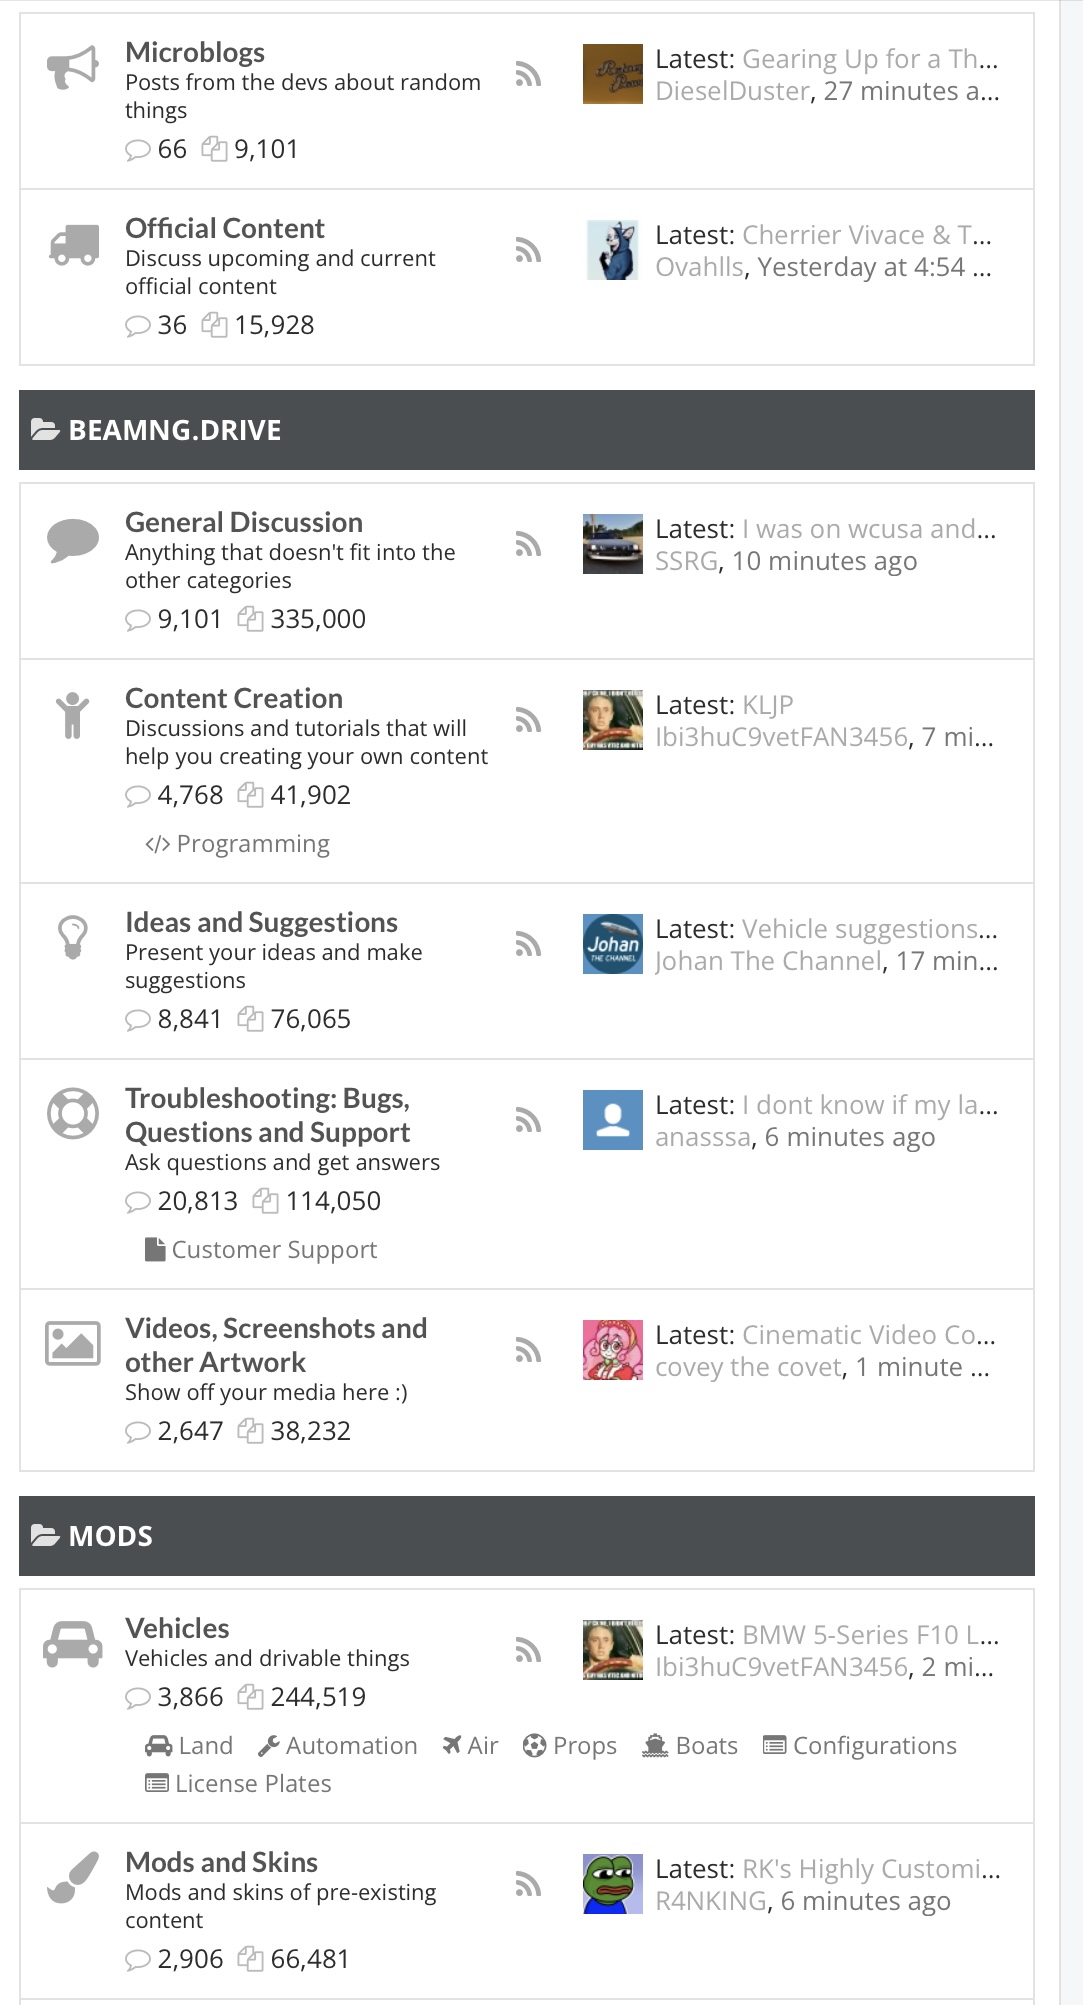The height and width of the screenshot is (2005, 1083).
Task: Open latest thread 'Cinematic Video Co...'
Action: 869,1335
